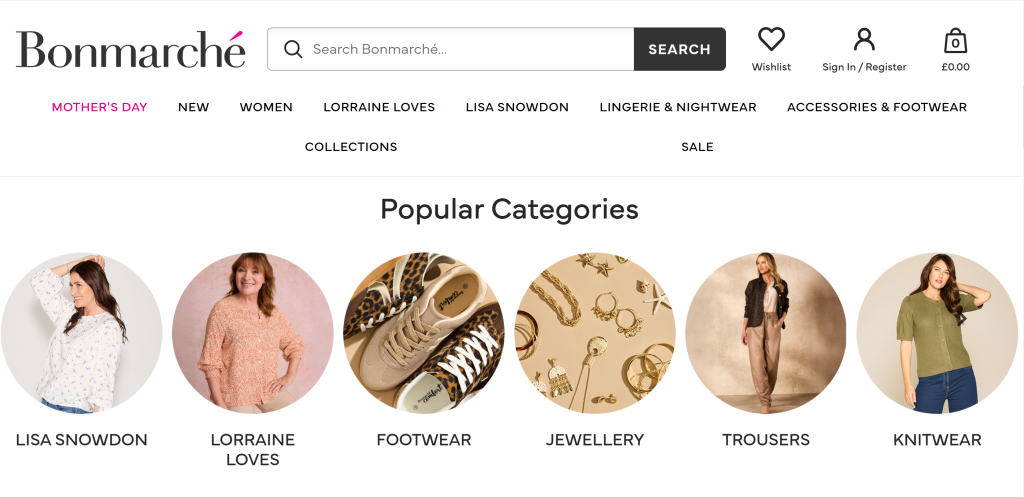Open the Footwear trainers category image

point(424,333)
